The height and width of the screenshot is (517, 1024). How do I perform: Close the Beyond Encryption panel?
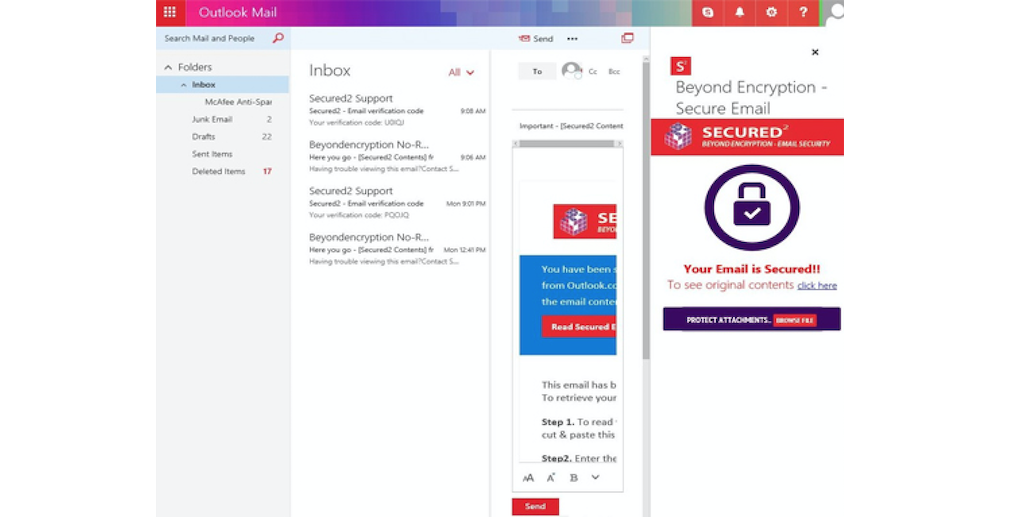(x=815, y=52)
